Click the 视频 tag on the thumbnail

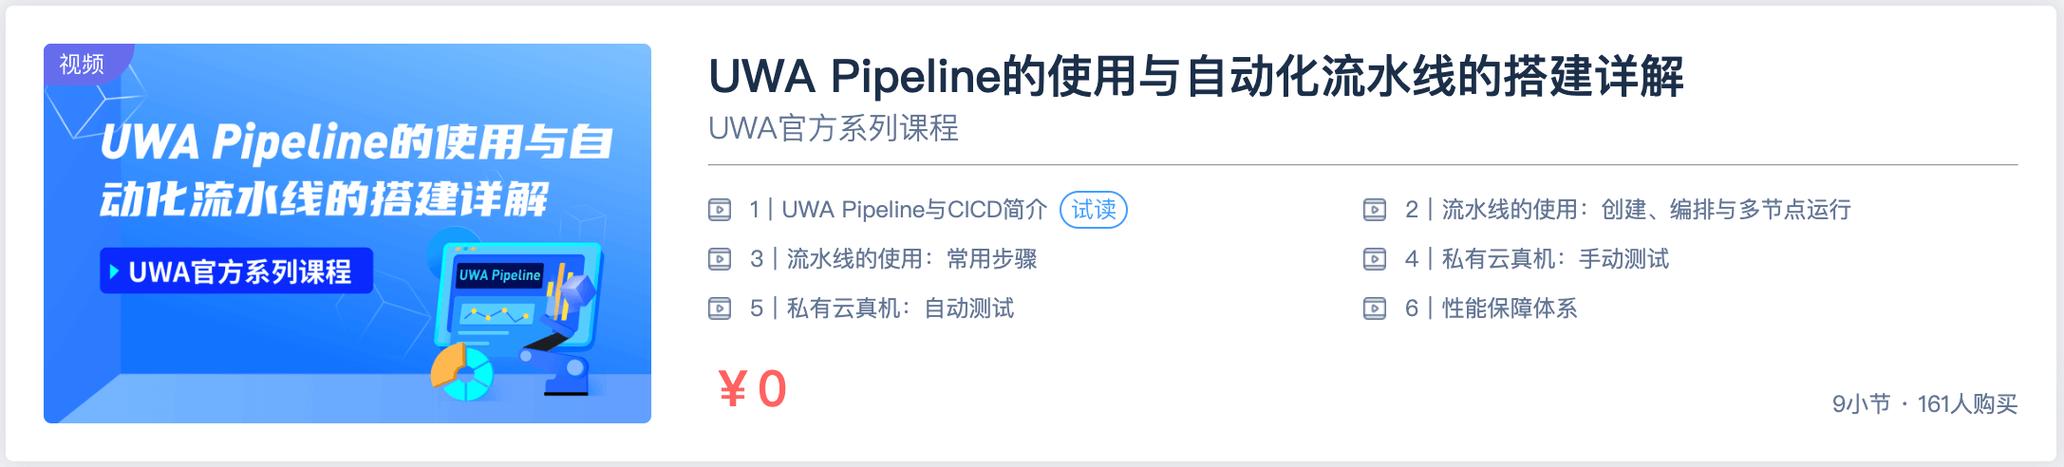[82, 65]
